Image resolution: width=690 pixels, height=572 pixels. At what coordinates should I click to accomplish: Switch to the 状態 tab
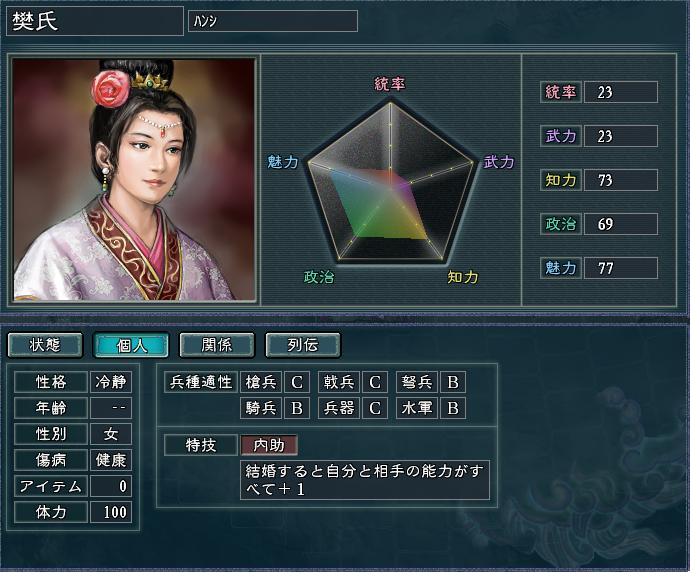tap(45, 345)
